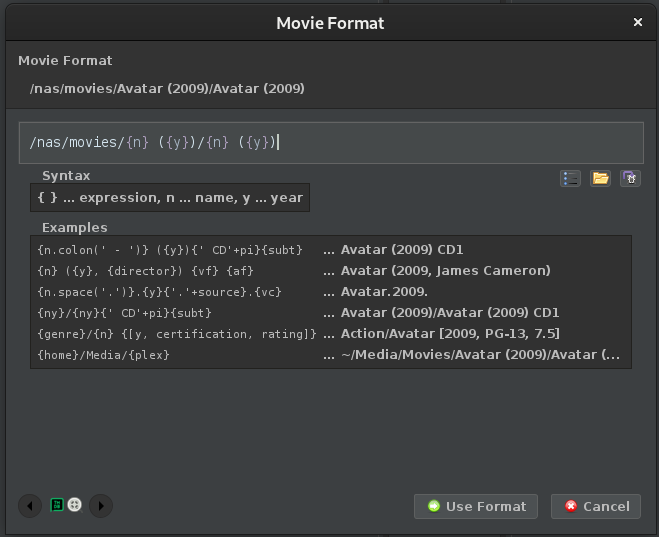
Task: Choose the {home}/Media/{plex} example
Action: point(170,355)
